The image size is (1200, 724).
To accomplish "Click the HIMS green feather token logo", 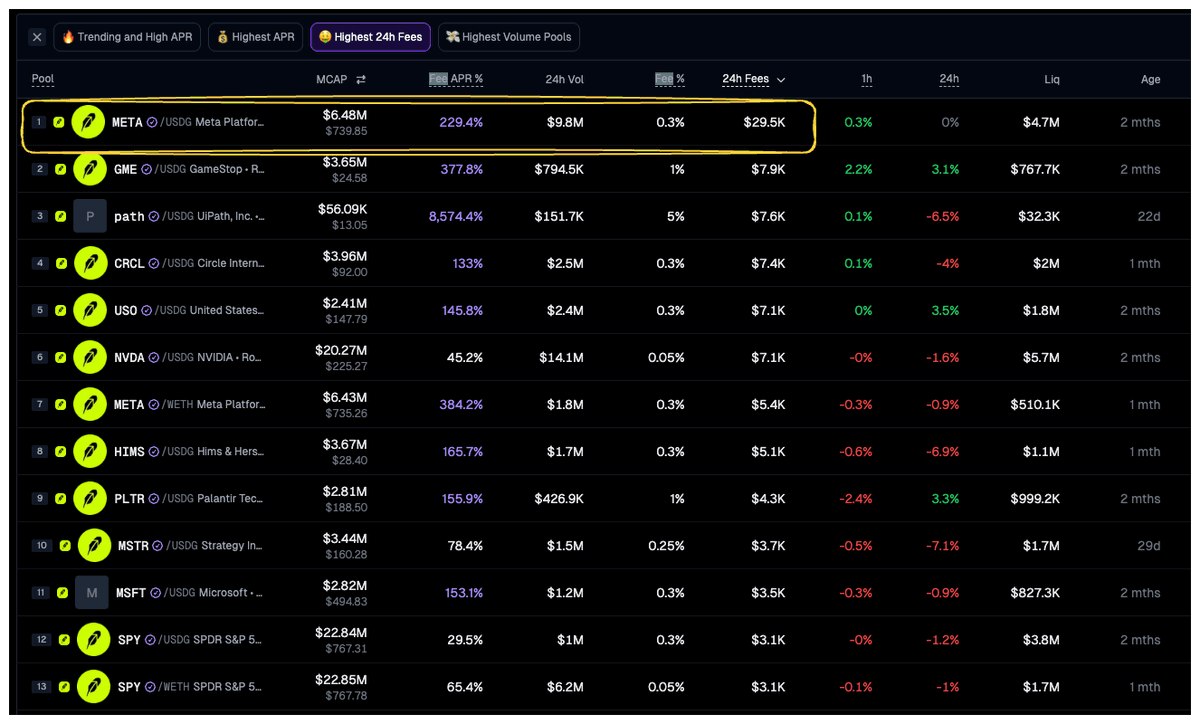I will click(90, 451).
